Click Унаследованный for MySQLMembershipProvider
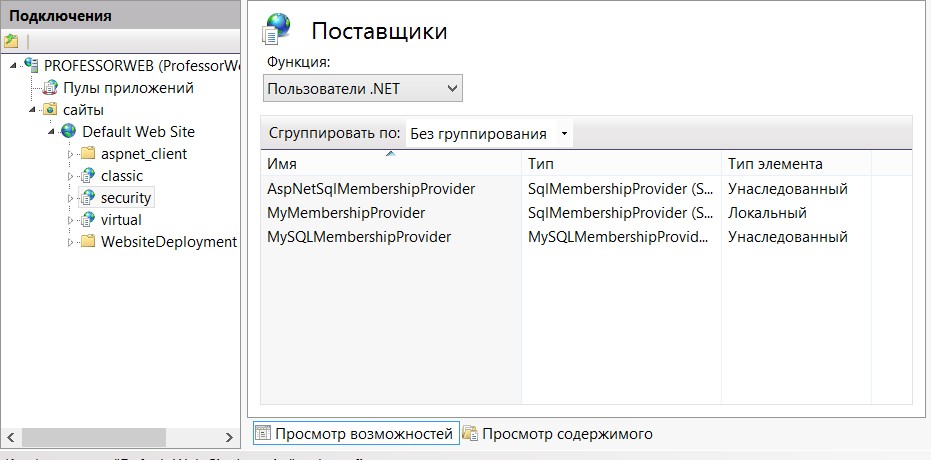The height and width of the screenshot is (460, 931). tap(788, 237)
